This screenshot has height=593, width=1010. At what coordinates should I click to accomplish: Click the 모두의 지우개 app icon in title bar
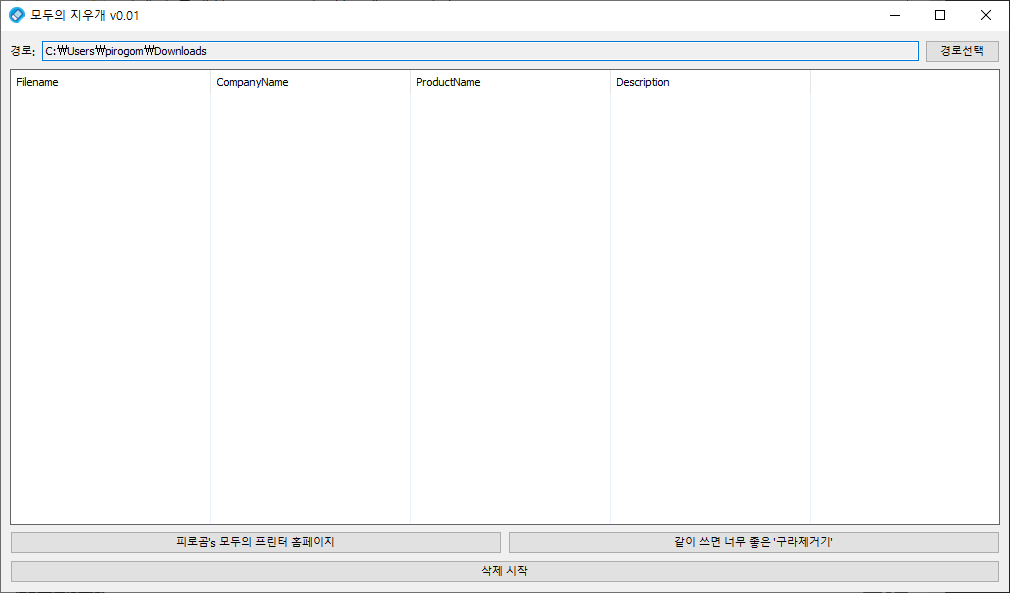(x=17, y=15)
